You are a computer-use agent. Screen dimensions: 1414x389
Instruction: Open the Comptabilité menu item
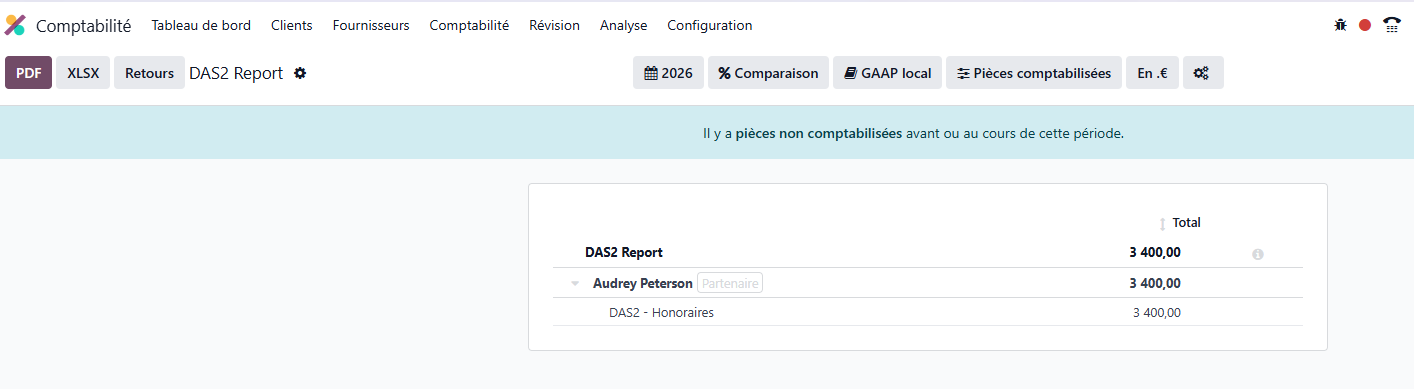pos(469,25)
